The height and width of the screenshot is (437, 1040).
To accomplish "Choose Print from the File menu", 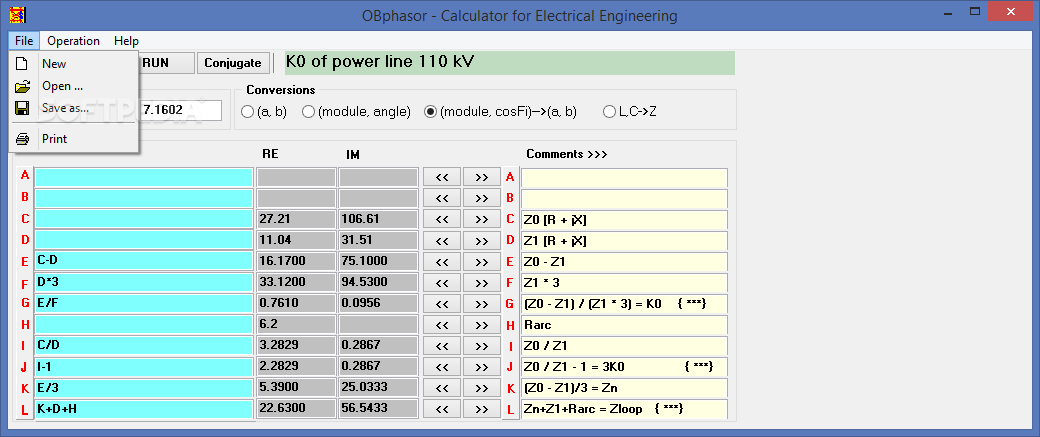I will pos(74,139).
